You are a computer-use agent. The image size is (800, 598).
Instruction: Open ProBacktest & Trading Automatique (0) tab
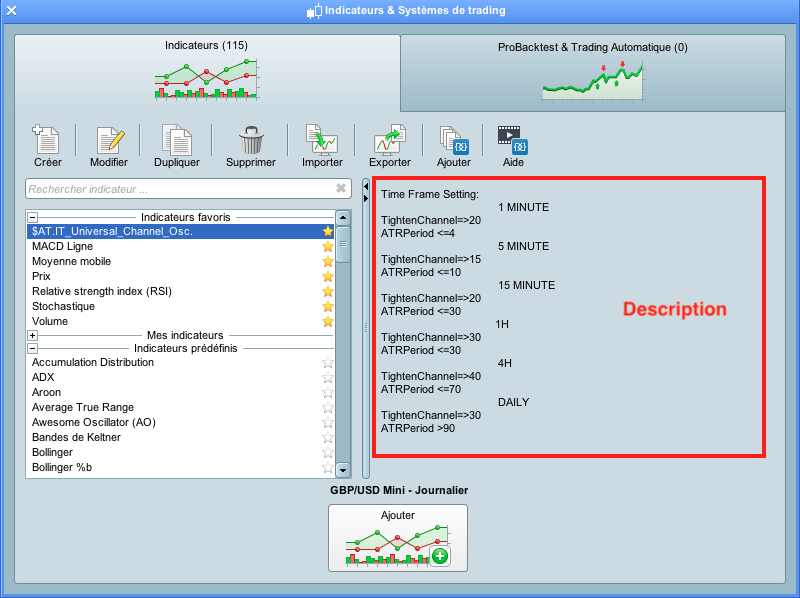click(x=593, y=73)
